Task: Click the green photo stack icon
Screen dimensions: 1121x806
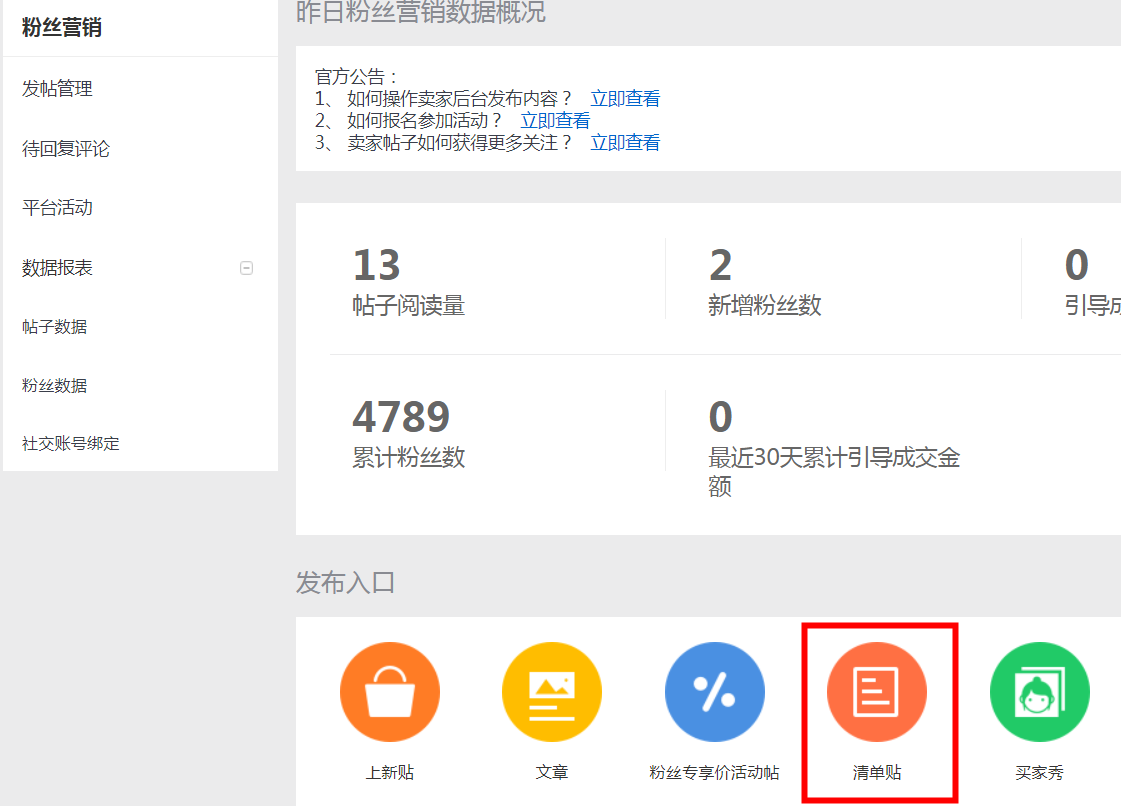Action: coord(1039,691)
